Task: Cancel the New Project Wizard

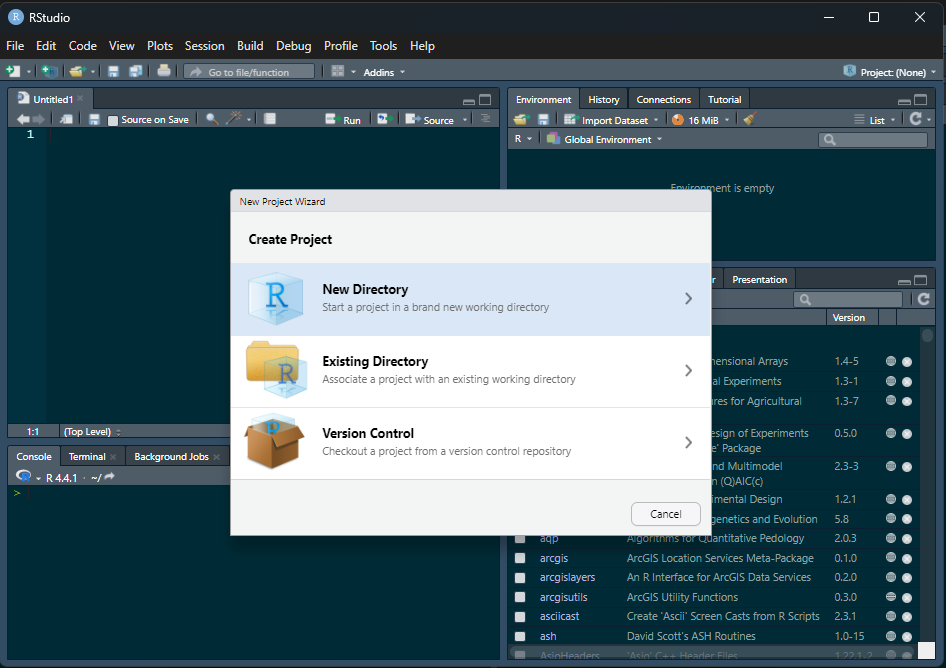Action: pos(665,513)
